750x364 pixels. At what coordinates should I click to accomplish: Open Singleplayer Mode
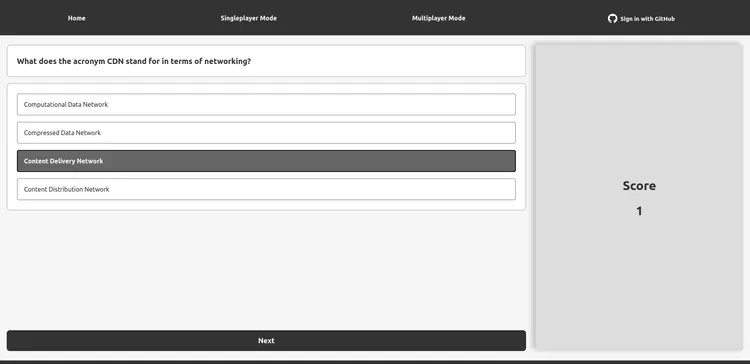click(249, 18)
